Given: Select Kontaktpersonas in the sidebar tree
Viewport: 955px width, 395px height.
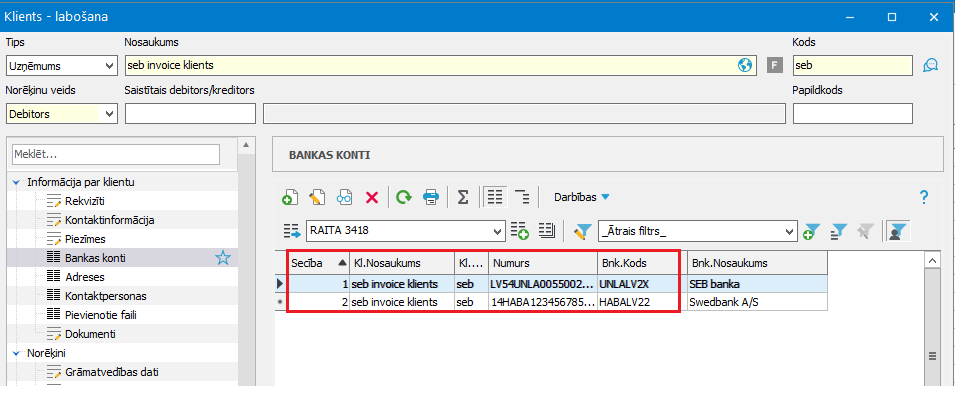Looking at the screenshot, I should [105, 296].
